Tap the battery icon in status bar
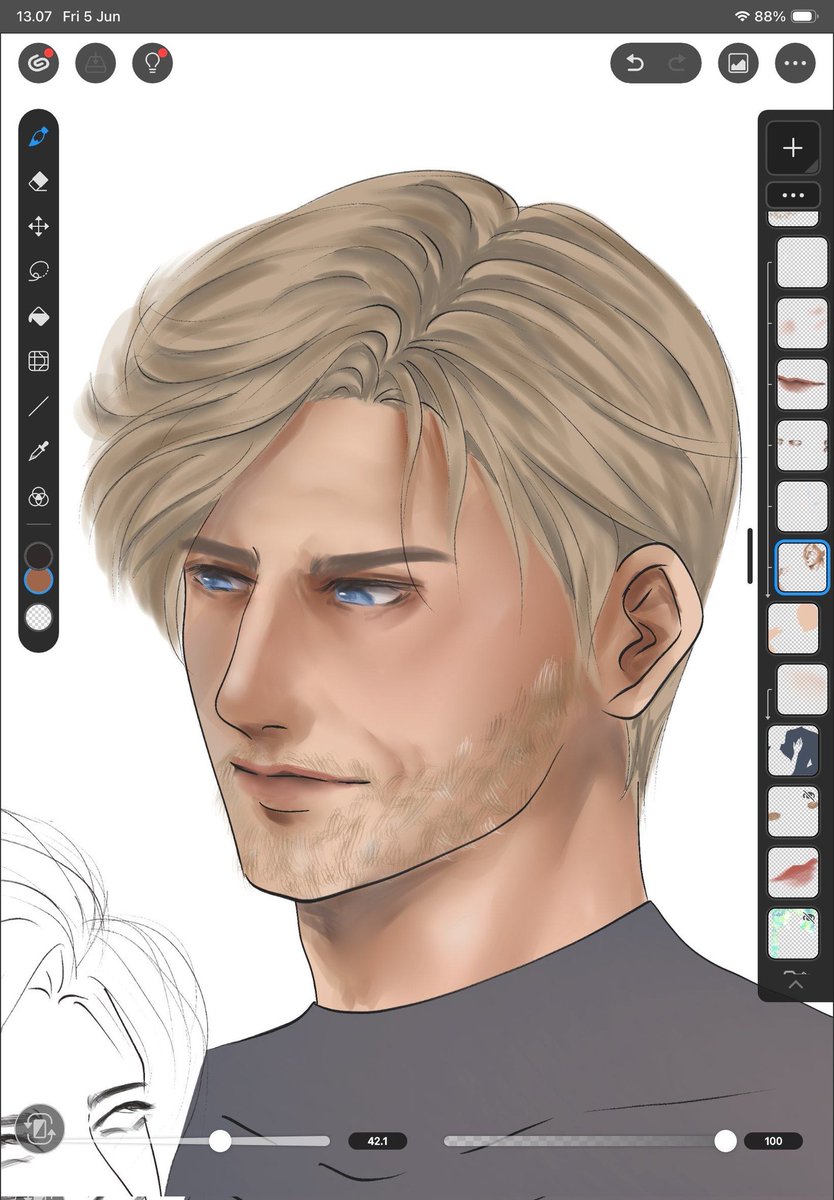The width and height of the screenshot is (834, 1200). pyautogui.click(x=804, y=17)
